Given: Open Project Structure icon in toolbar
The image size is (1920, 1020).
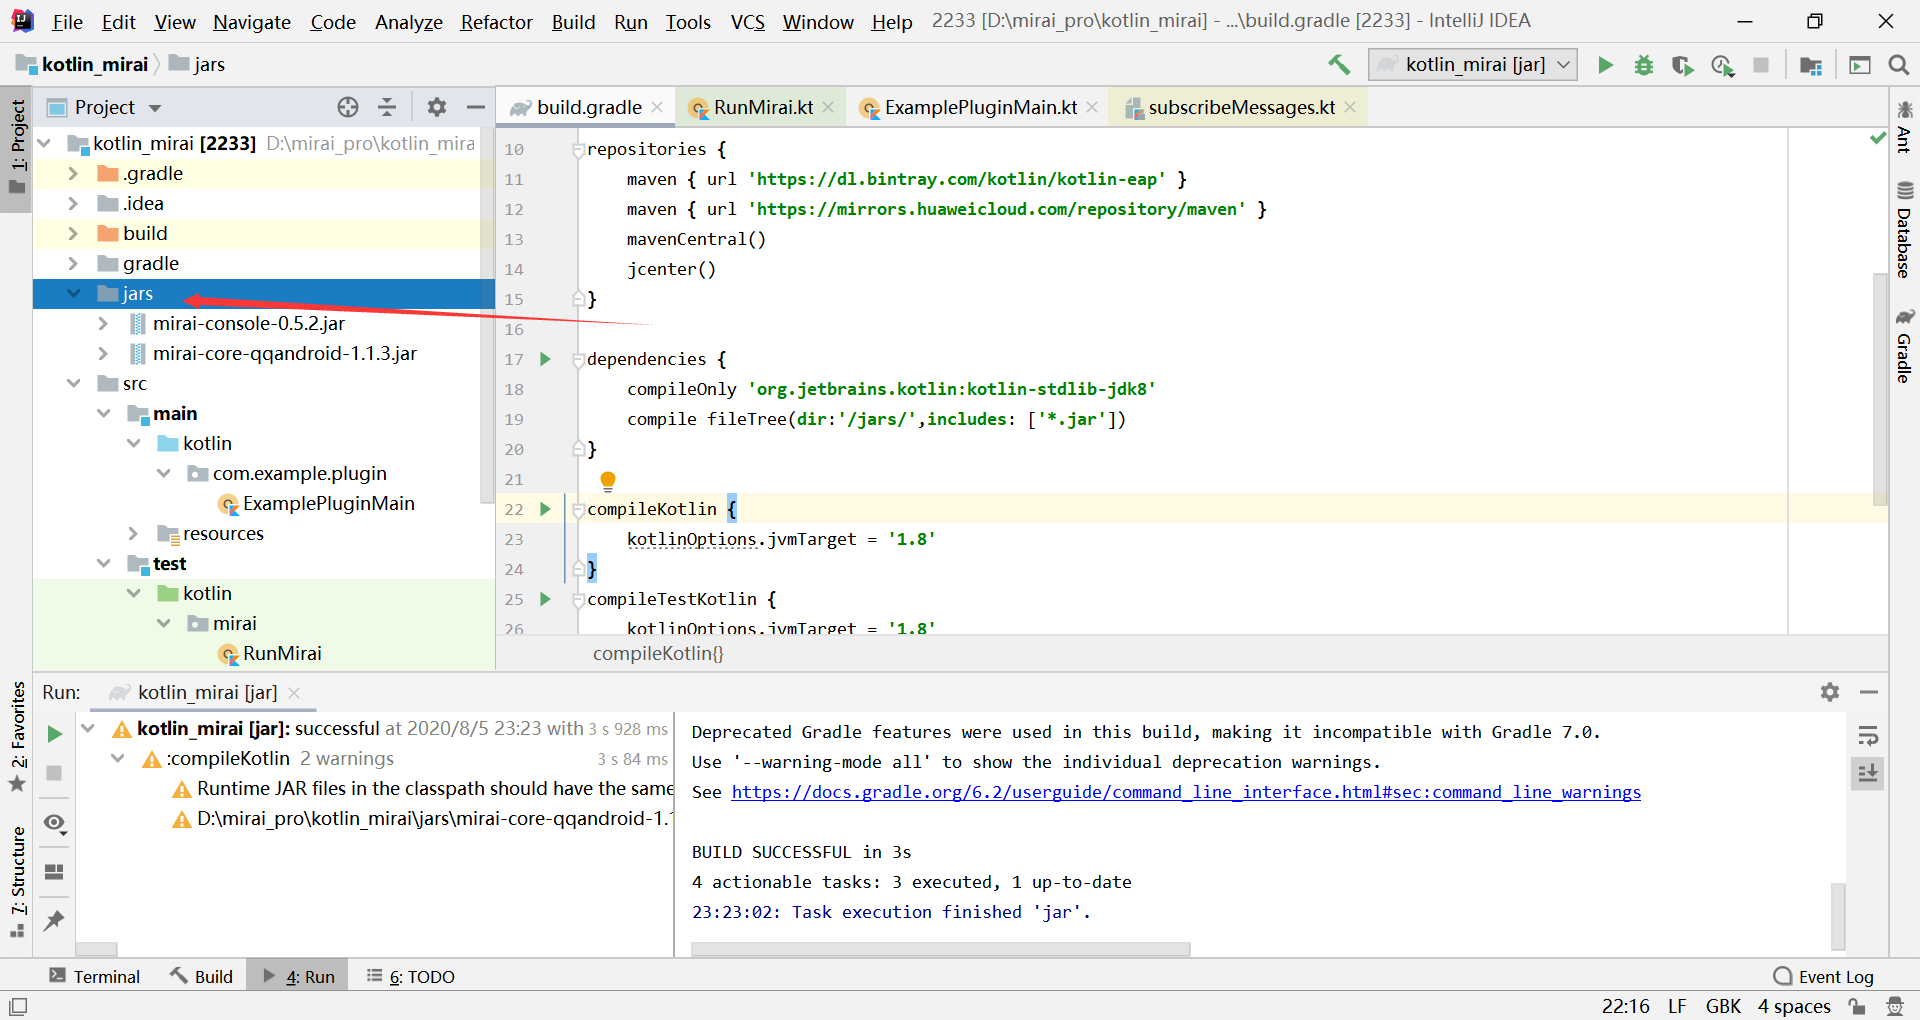Looking at the screenshot, I should (x=1811, y=65).
